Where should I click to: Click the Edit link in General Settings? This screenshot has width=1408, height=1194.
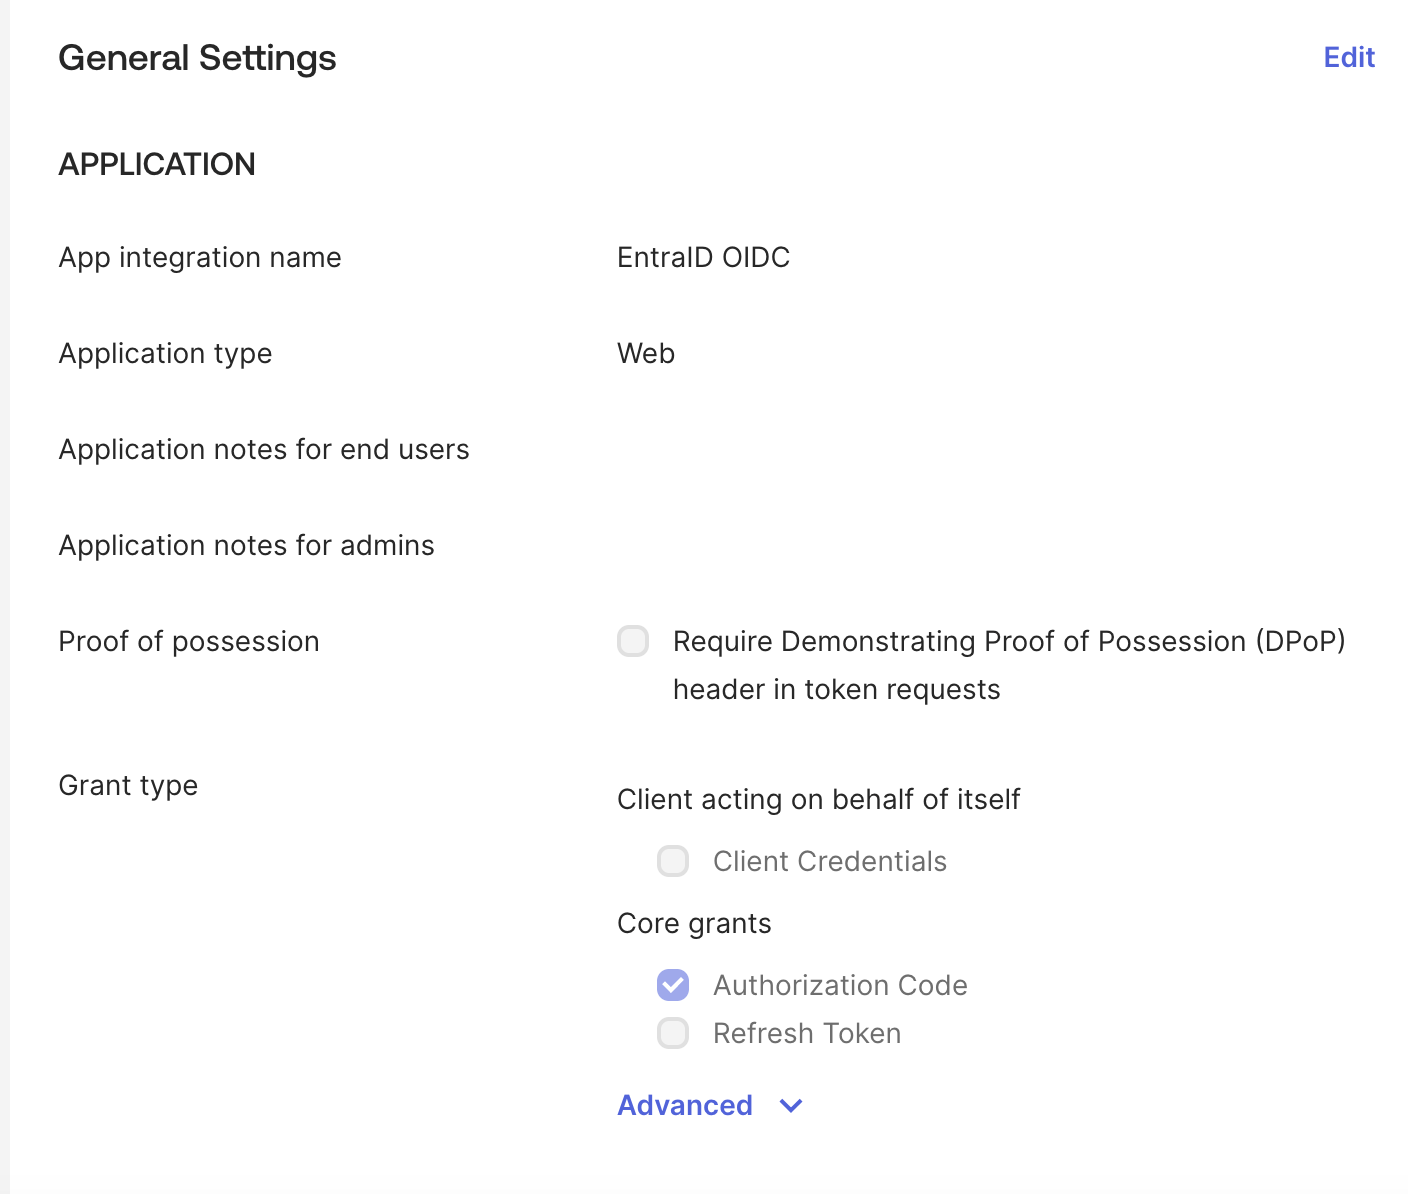[1349, 58]
